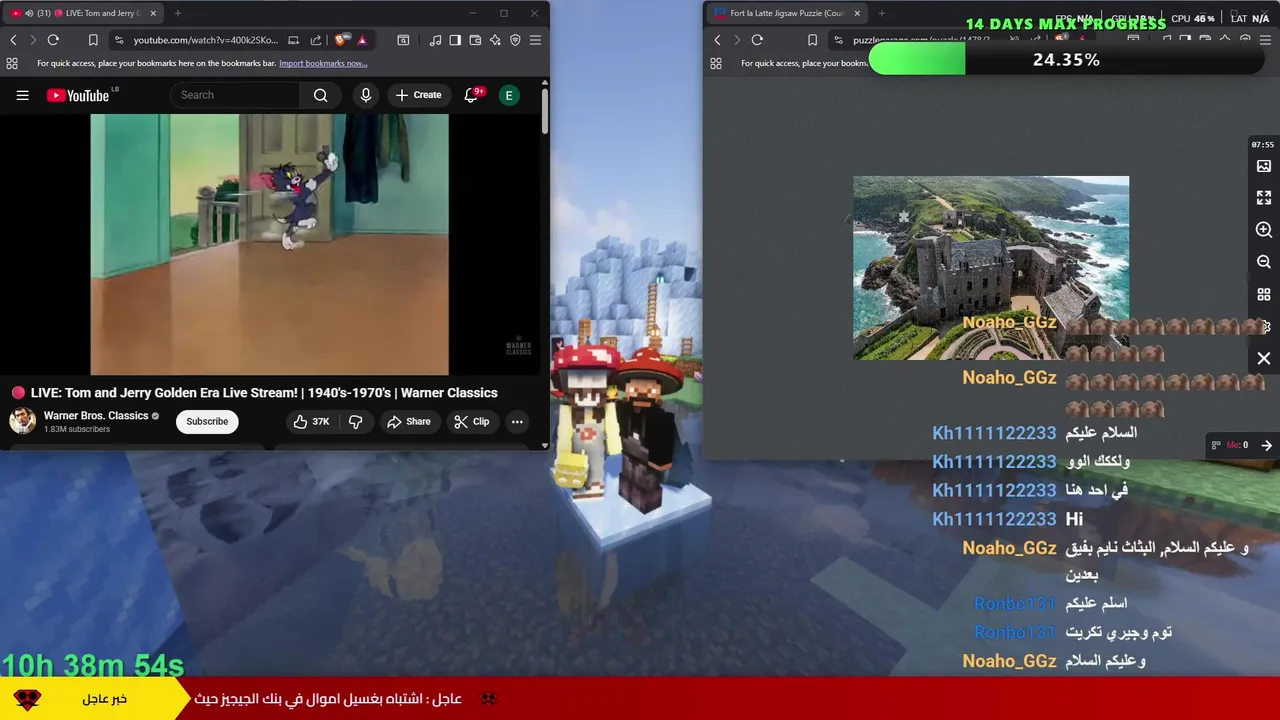Click the Fort la Latte castle preview image

click(x=991, y=268)
